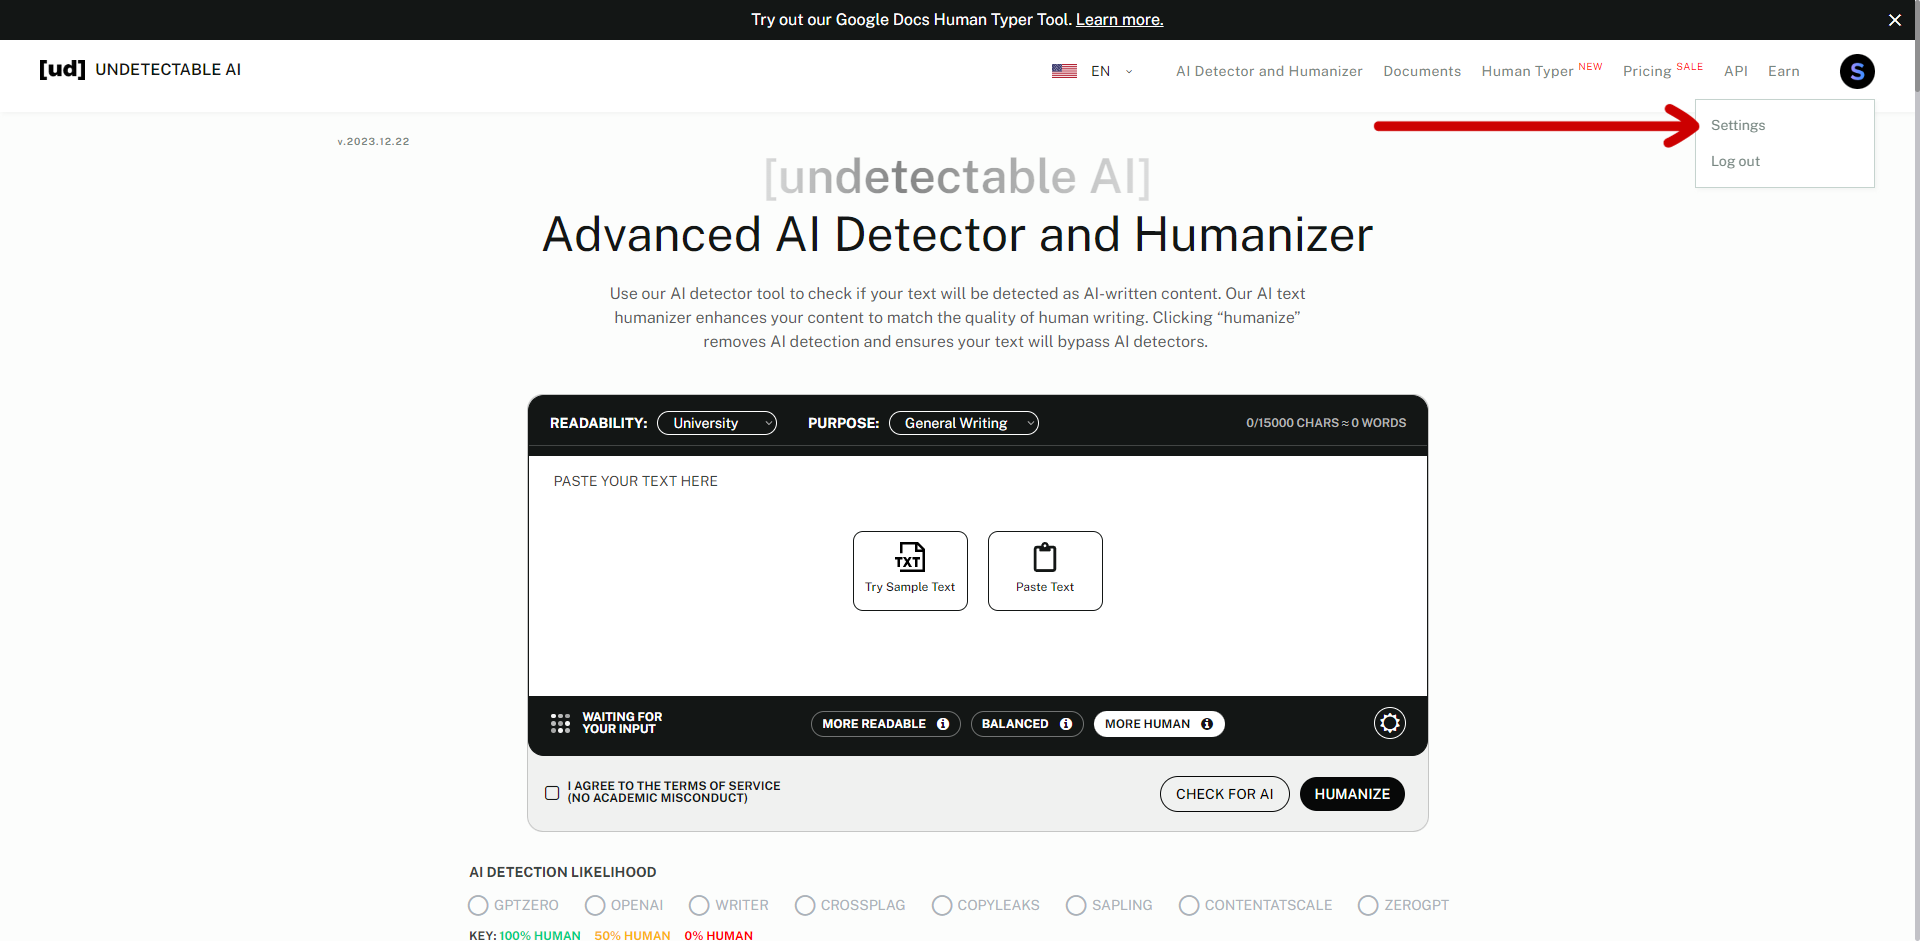Image resolution: width=1920 pixels, height=941 pixels.
Task: Select the Balanced mode
Action: (x=1027, y=724)
